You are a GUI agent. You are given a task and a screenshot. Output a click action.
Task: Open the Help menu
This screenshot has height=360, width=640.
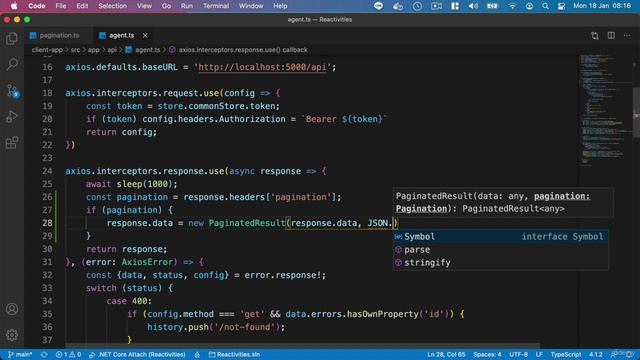coord(280,6)
